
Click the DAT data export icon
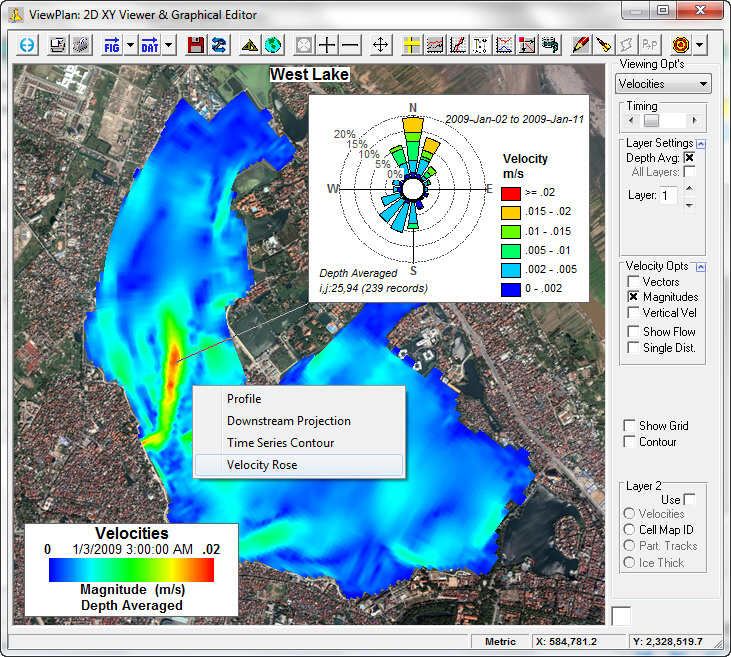click(x=149, y=45)
